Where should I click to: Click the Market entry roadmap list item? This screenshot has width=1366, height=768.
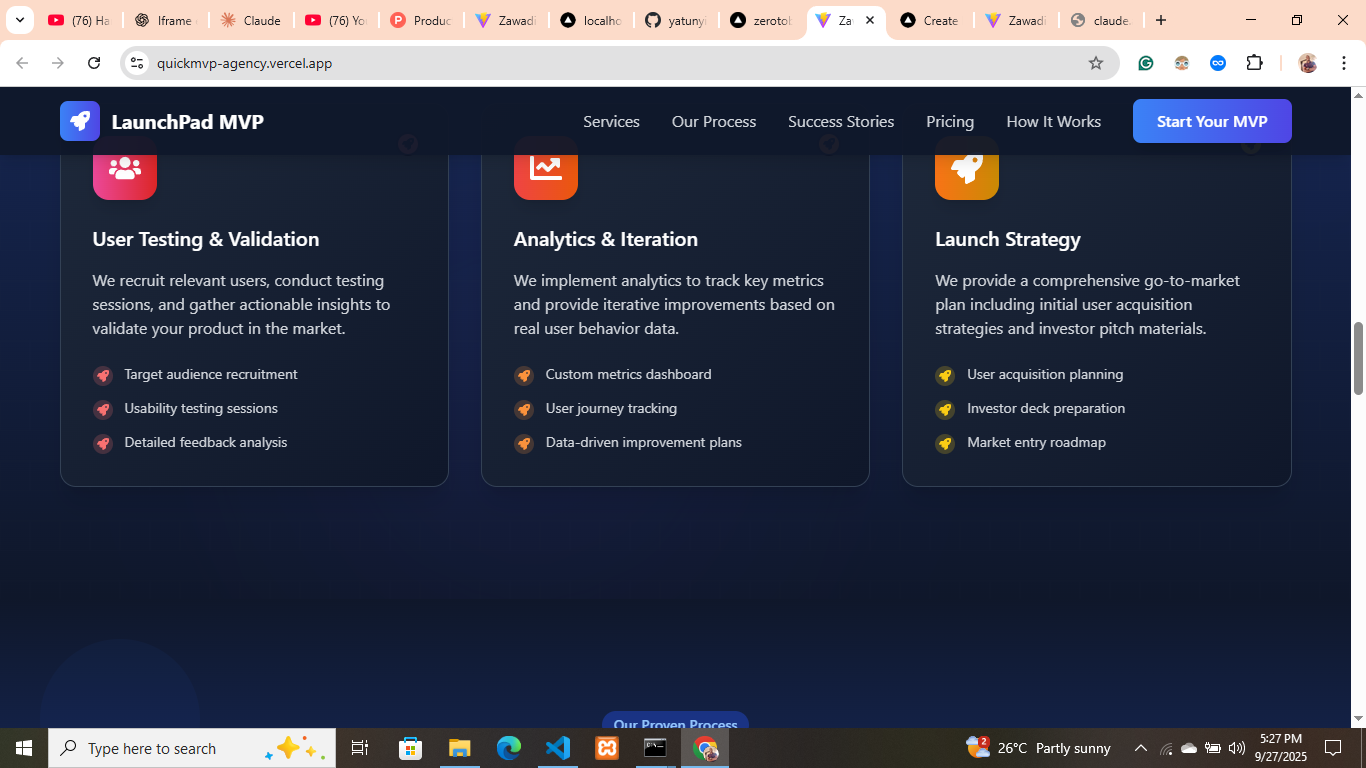coord(1036,442)
